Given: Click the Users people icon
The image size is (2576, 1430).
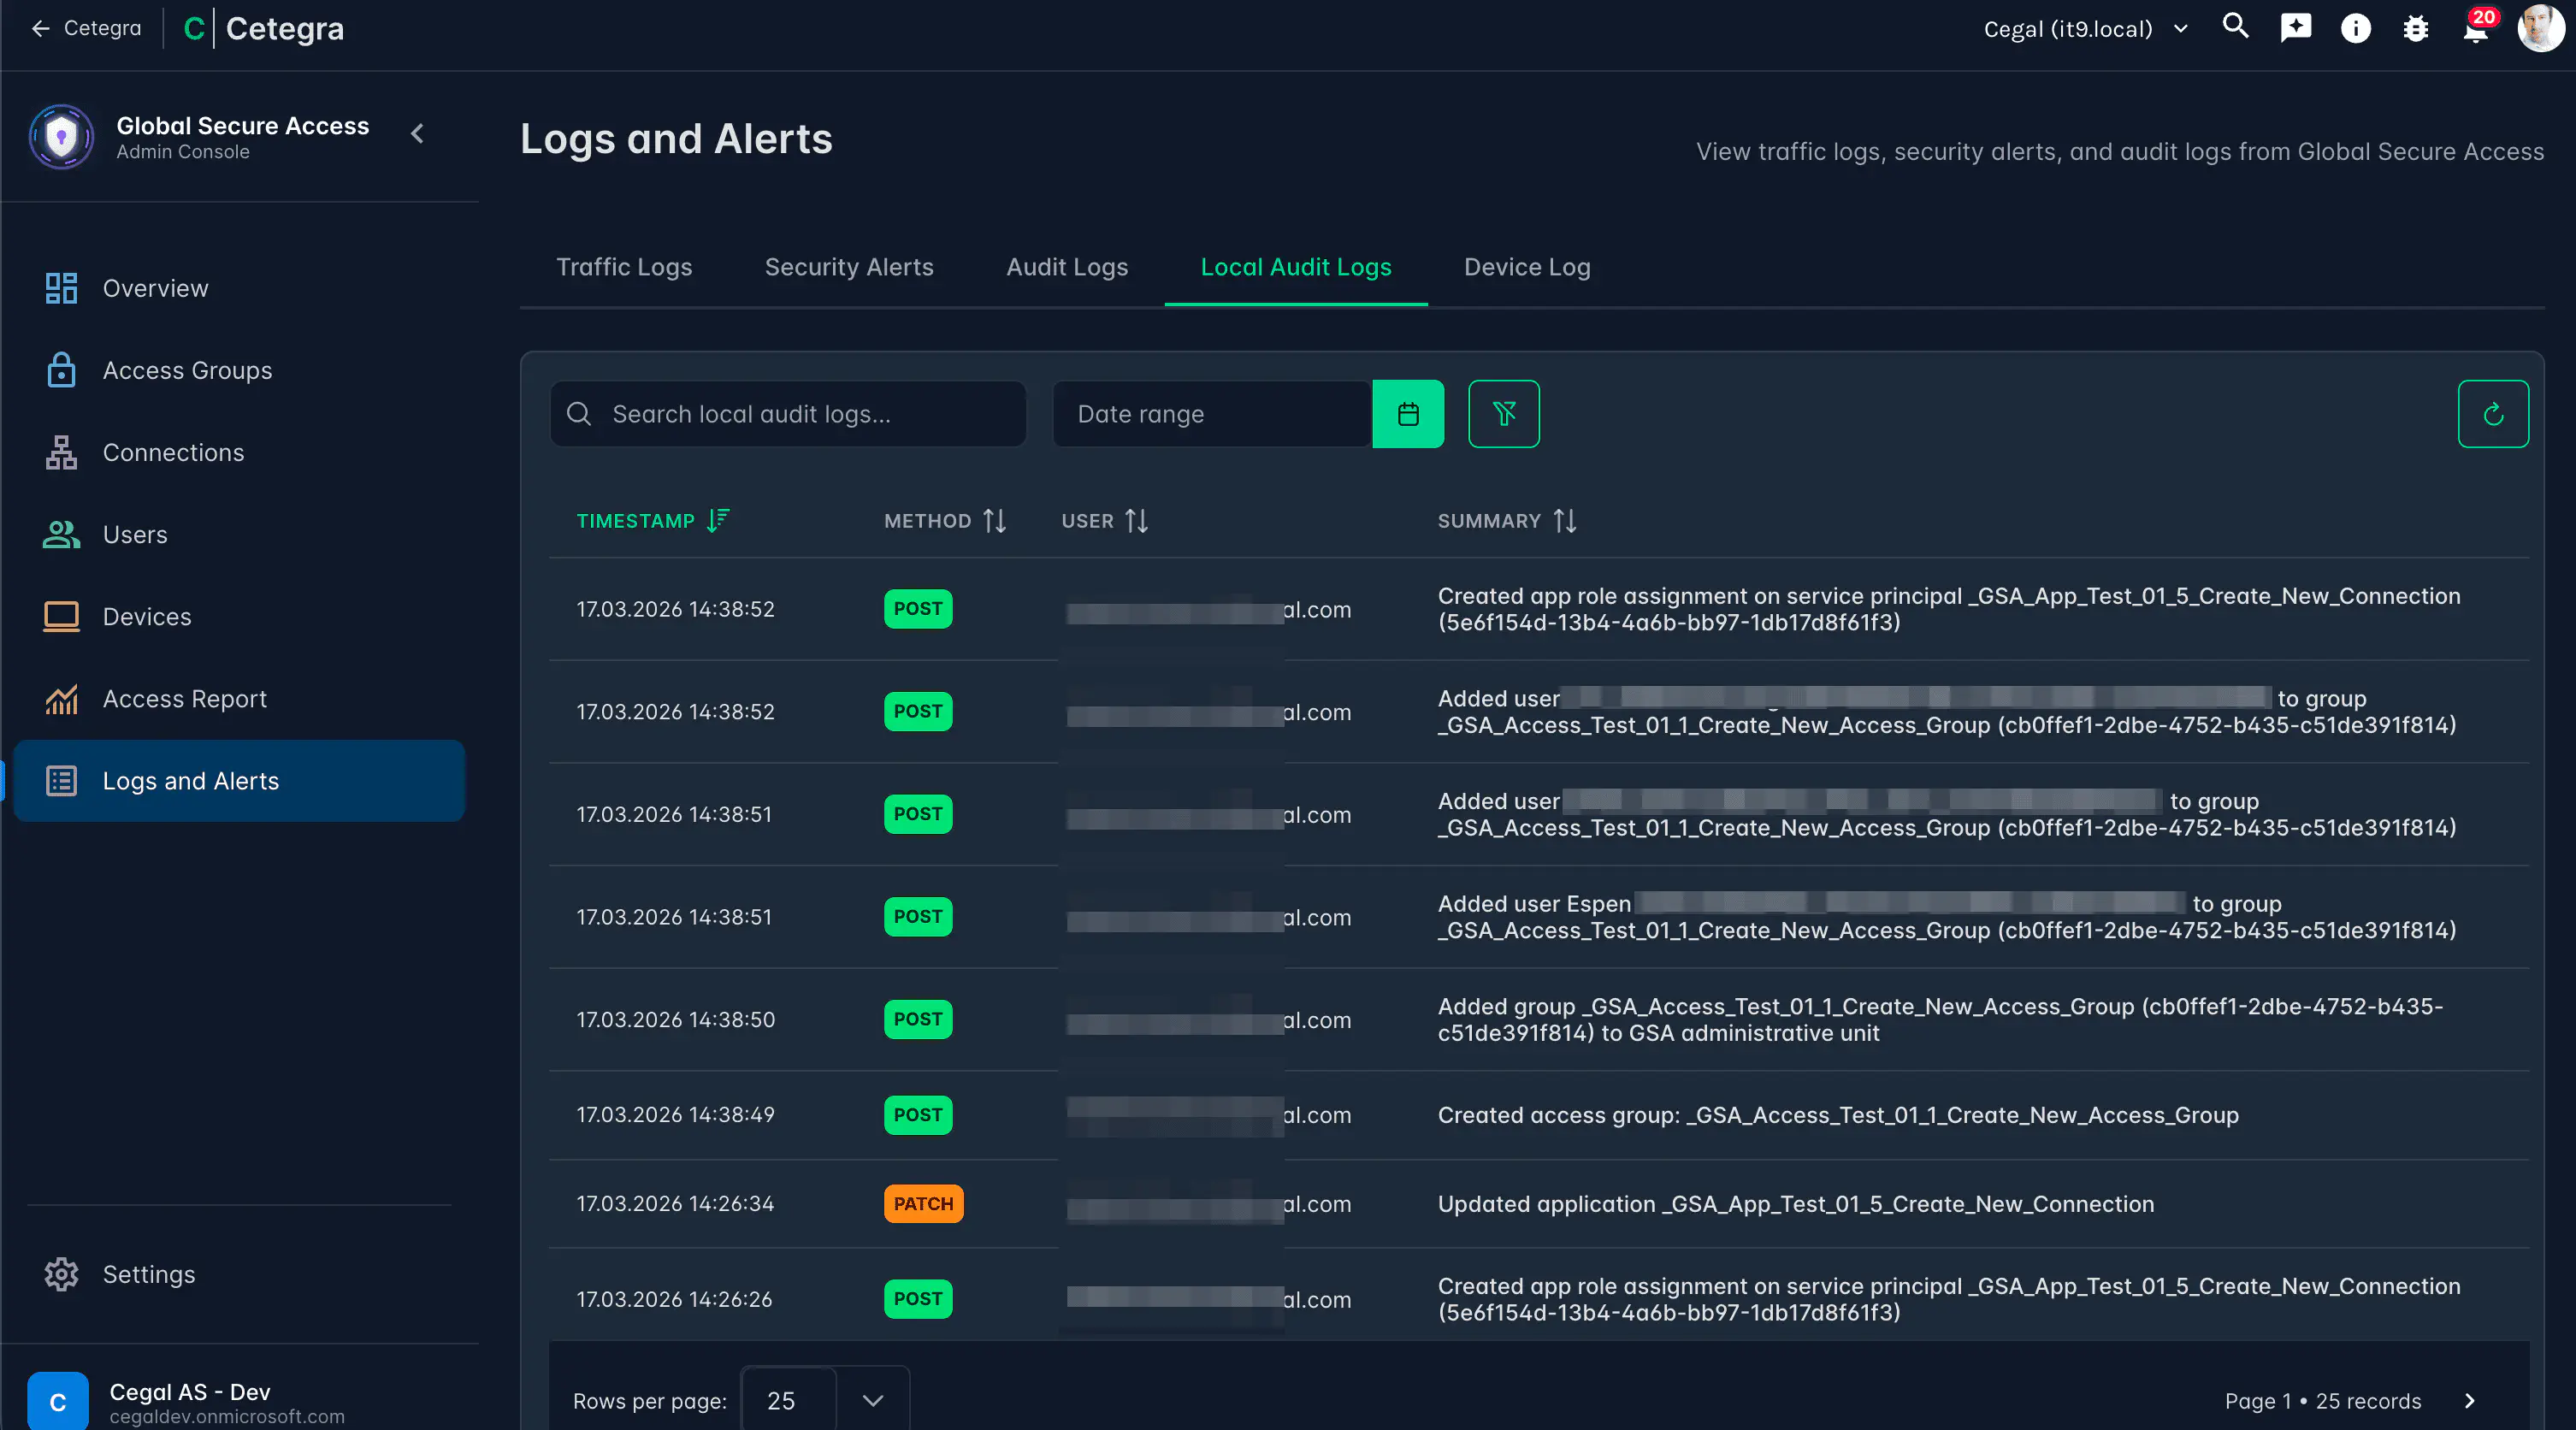Looking at the screenshot, I should (61, 534).
